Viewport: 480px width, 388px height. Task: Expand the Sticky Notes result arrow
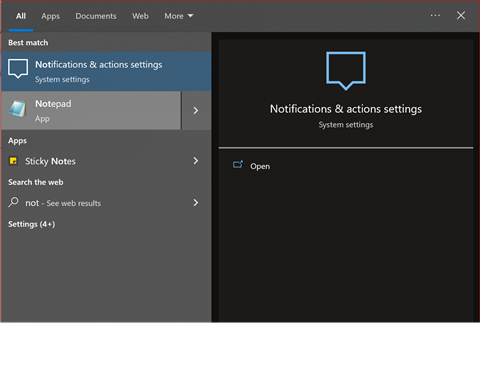coord(196,161)
